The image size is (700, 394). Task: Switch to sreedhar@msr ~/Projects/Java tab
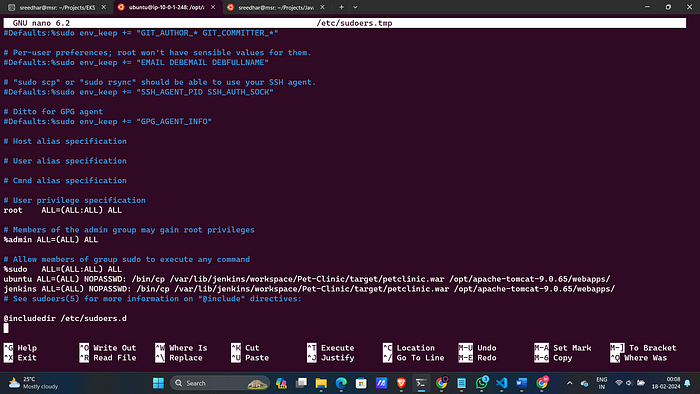(x=275, y=7)
